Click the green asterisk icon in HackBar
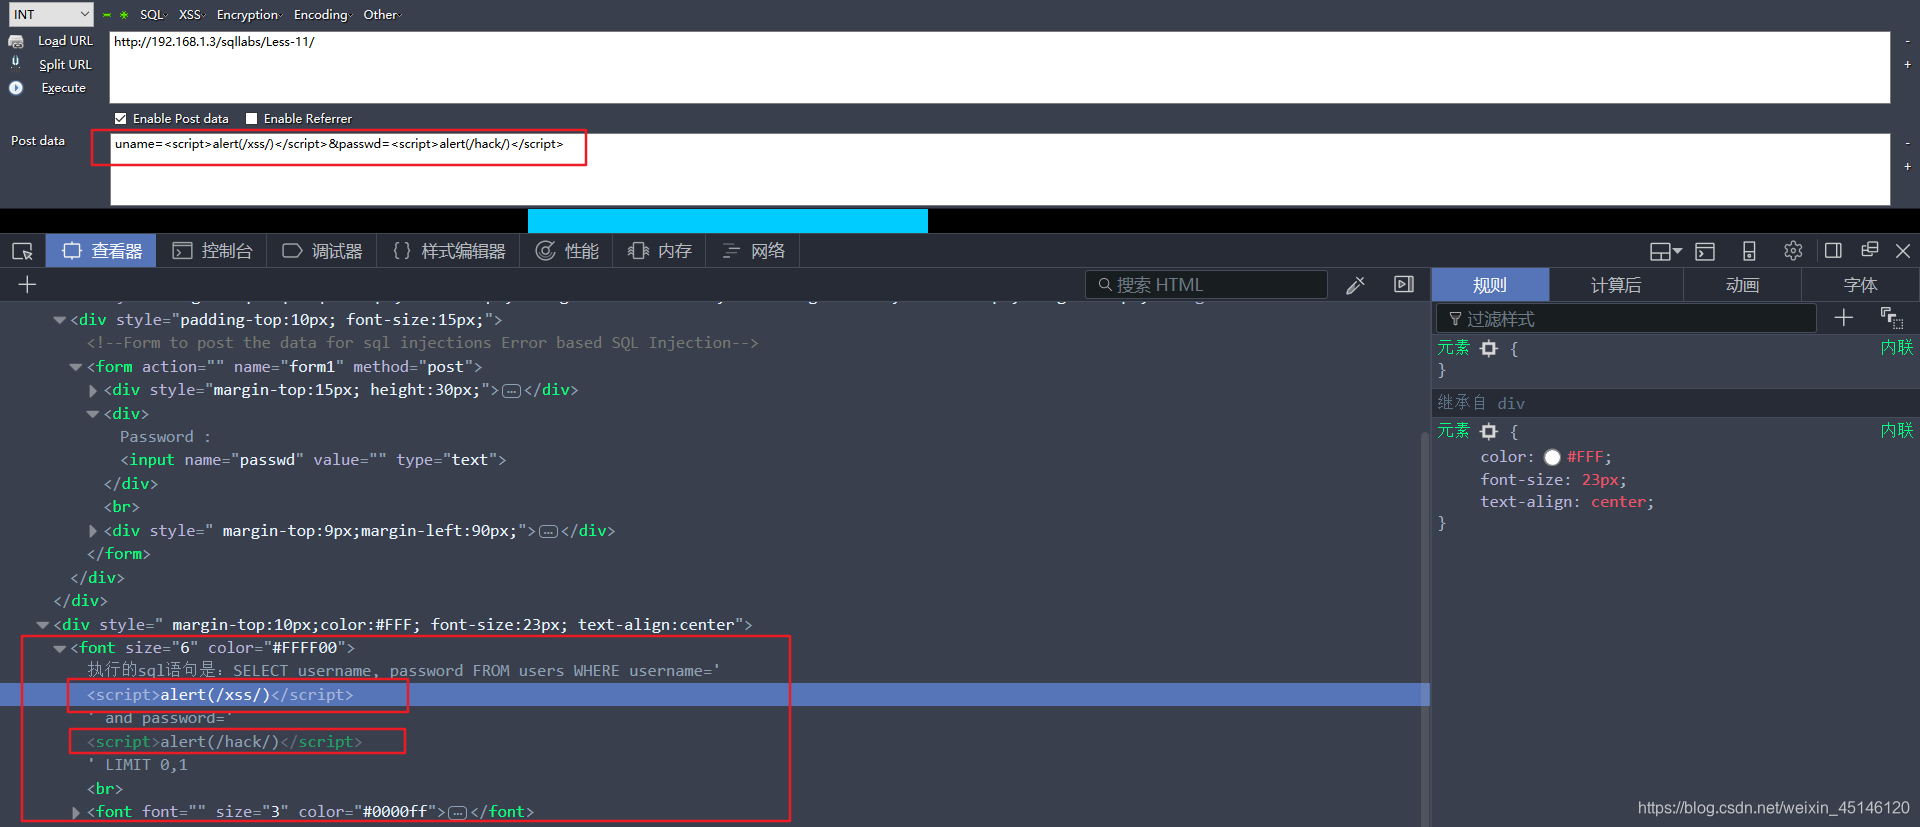This screenshot has width=1920, height=827. coord(123,15)
